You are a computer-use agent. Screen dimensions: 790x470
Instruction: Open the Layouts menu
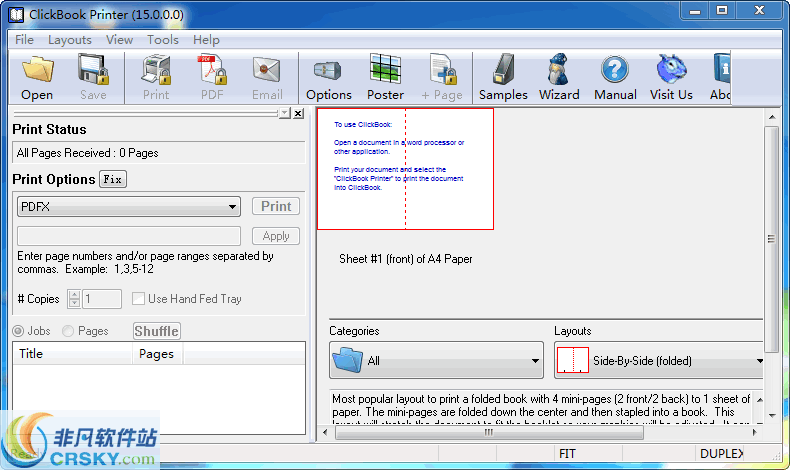[70, 40]
